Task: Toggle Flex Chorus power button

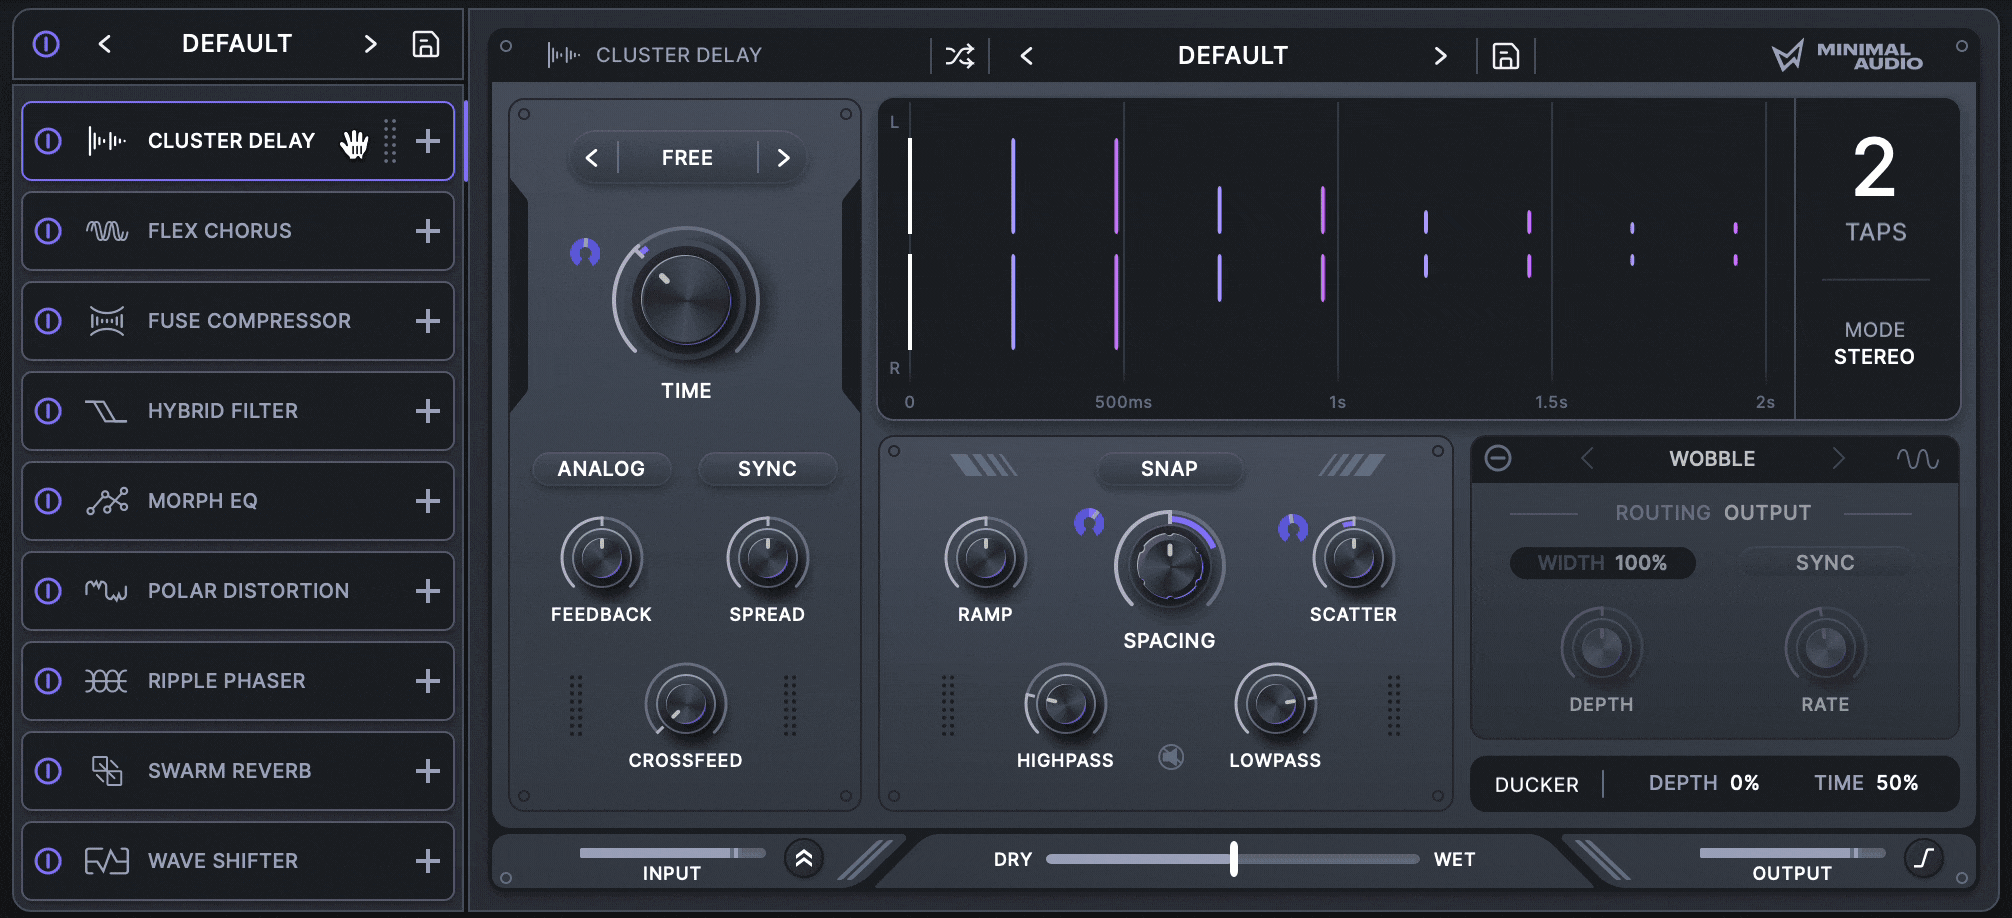Action: pyautogui.click(x=48, y=231)
